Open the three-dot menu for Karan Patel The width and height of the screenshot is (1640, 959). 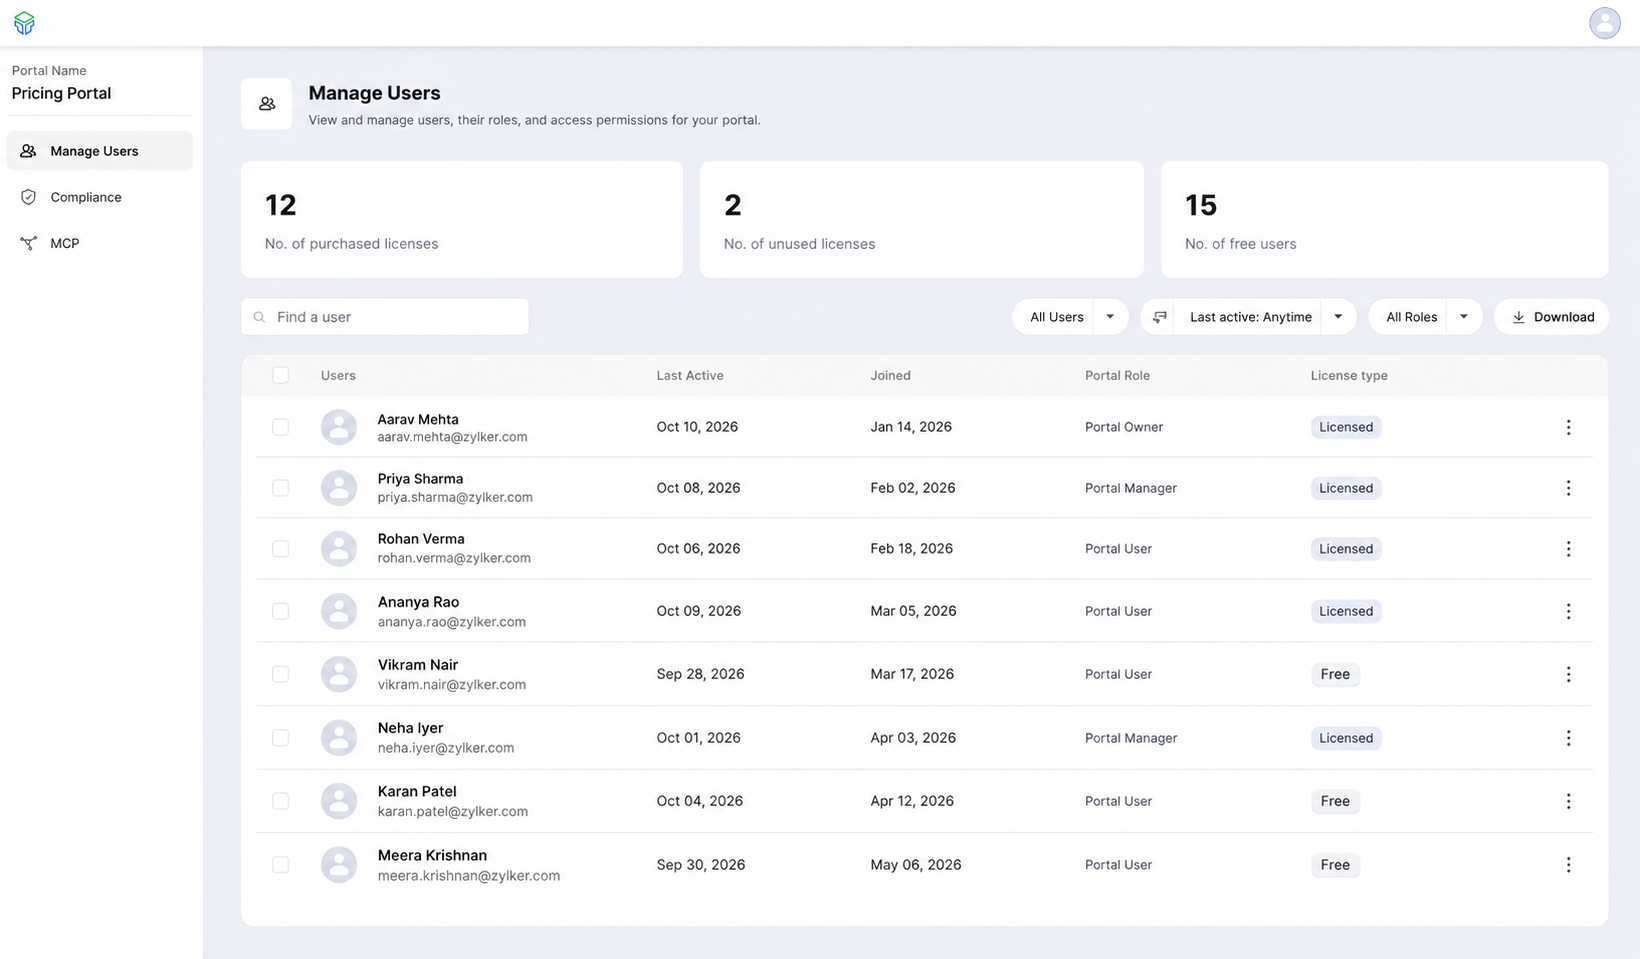pos(1568,801)
